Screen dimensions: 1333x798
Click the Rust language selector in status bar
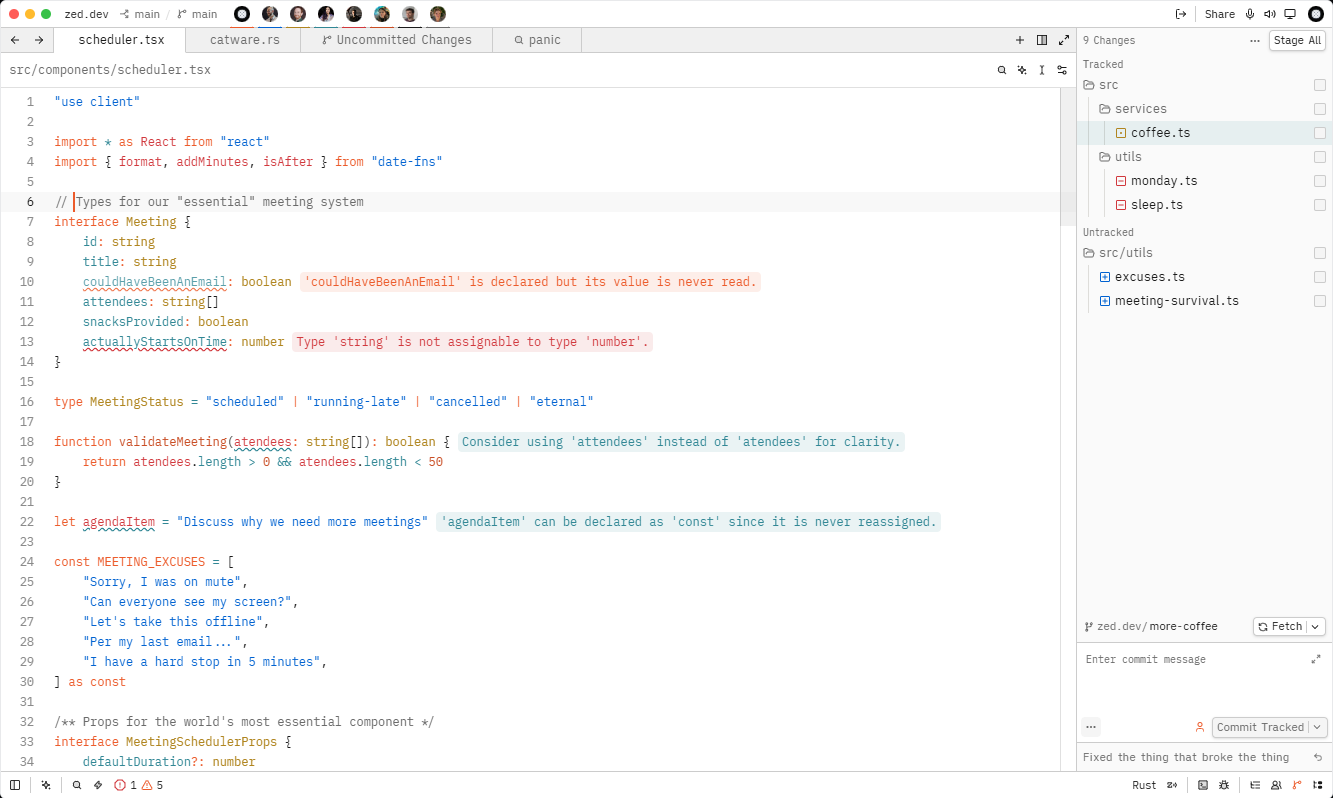pyautogui.click(x=1144, y=785)
